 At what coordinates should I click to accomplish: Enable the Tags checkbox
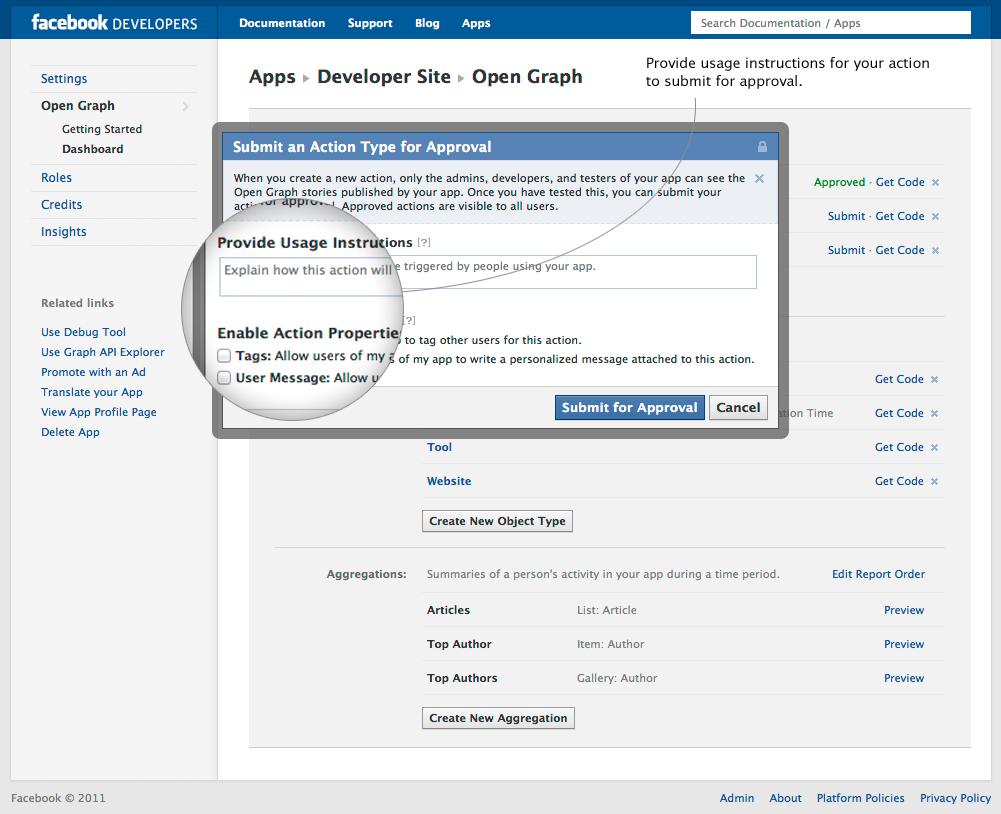[223, 356]
